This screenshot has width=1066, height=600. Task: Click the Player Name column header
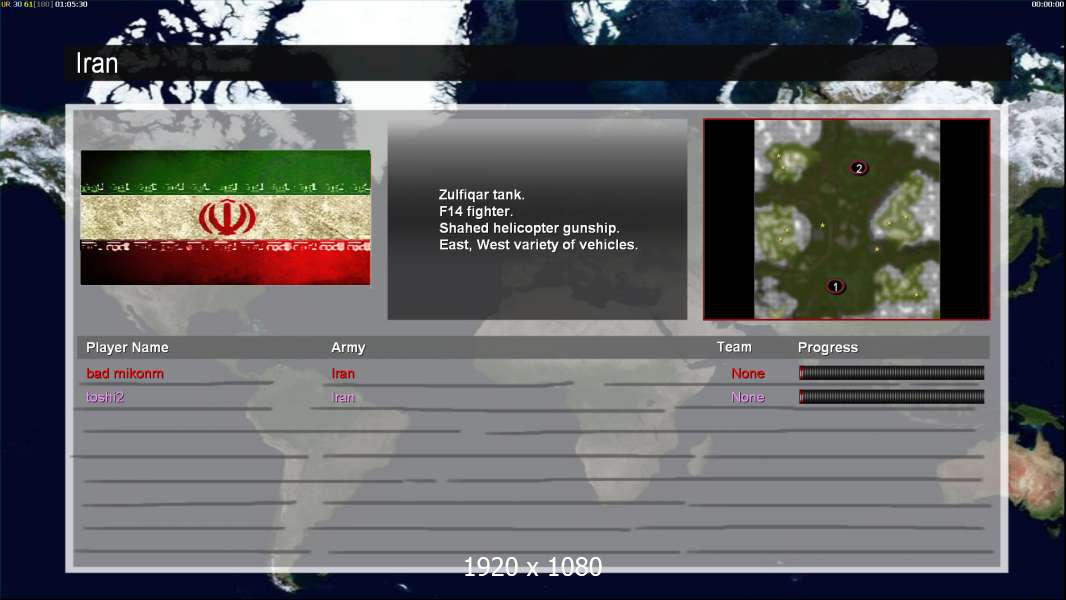coord(127,347)
